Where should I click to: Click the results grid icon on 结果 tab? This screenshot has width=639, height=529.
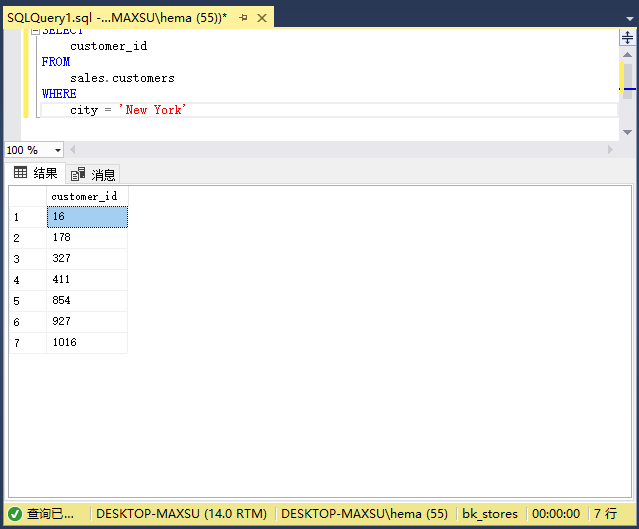(20, 172)
